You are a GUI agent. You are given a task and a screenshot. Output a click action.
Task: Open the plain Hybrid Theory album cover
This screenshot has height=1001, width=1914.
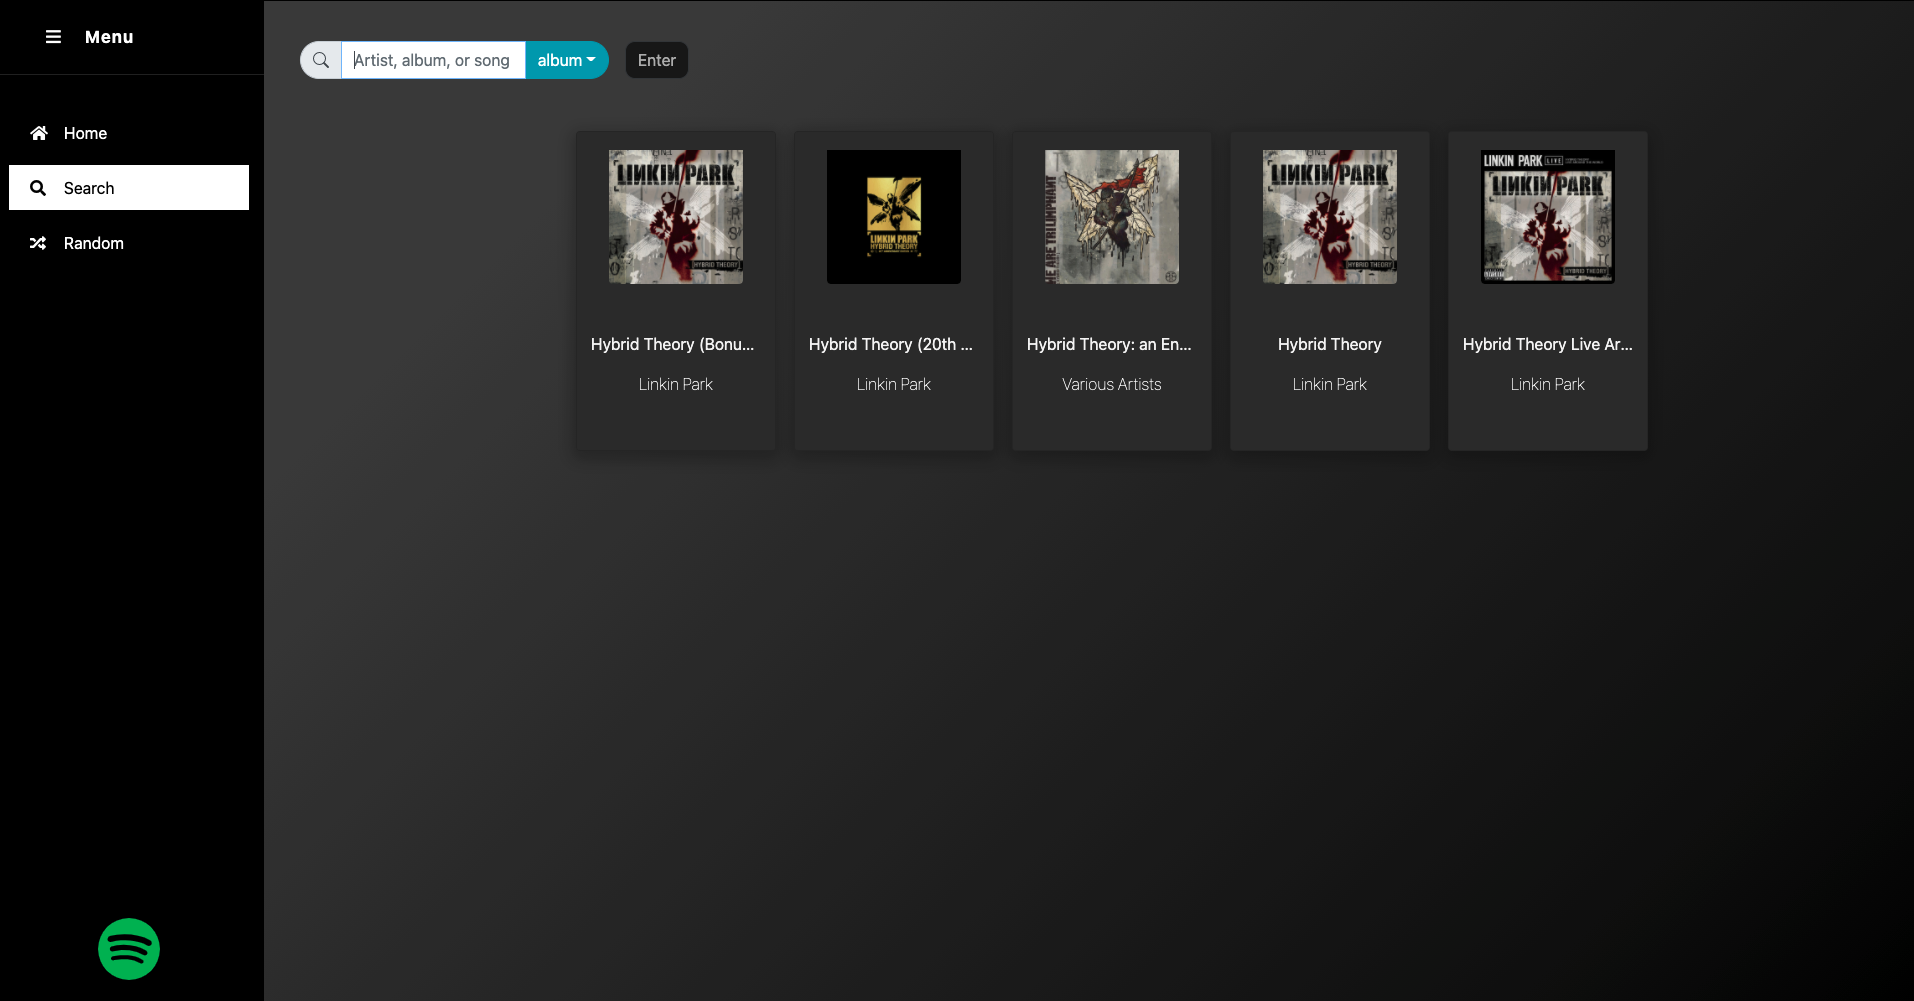click(1330, 217)
